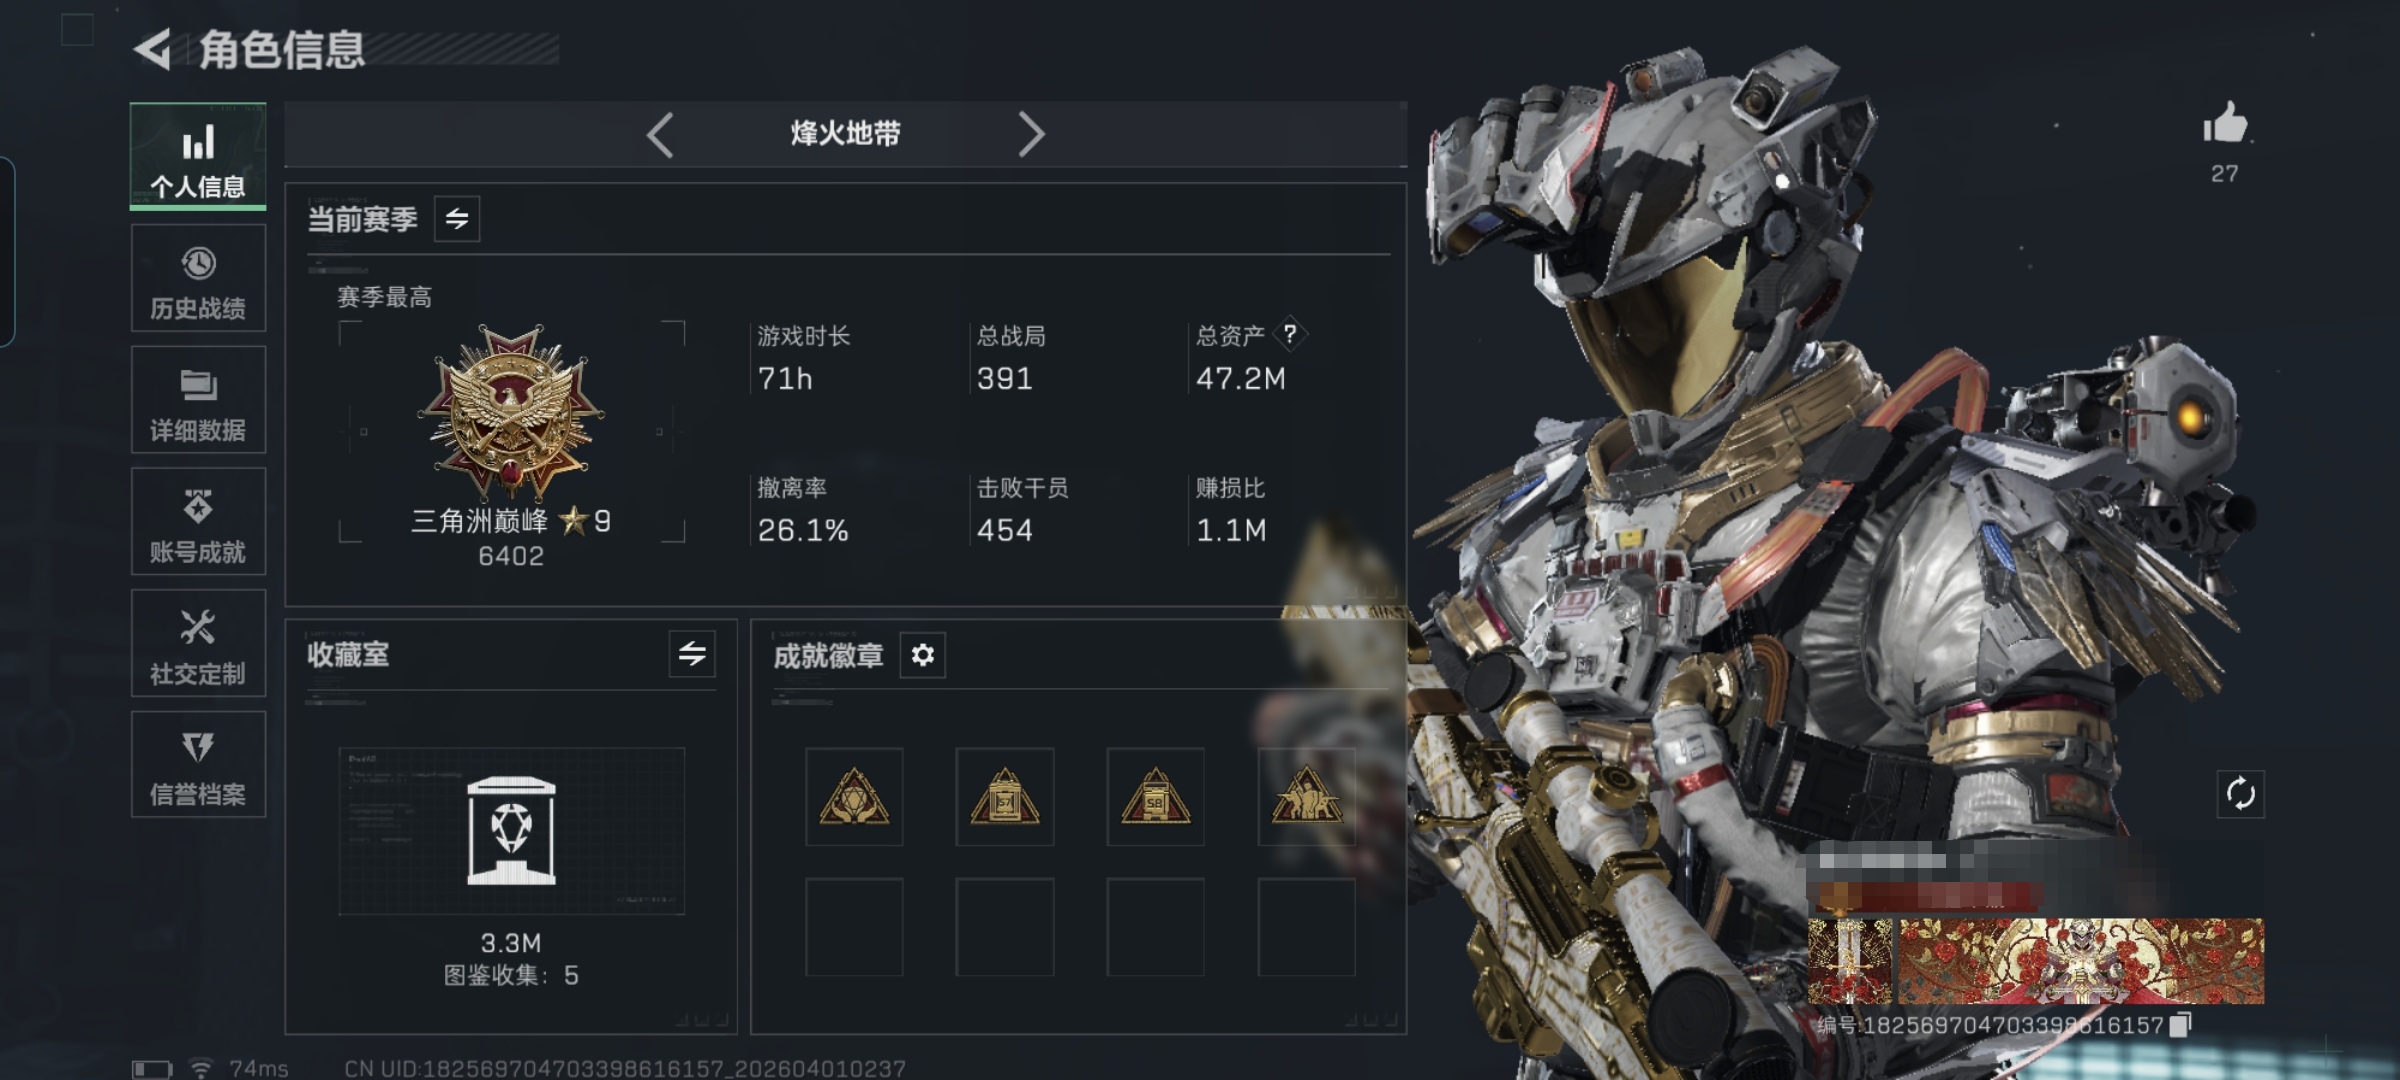
Task: Switch to previous mode with left chevron
Action: [660, 135]
